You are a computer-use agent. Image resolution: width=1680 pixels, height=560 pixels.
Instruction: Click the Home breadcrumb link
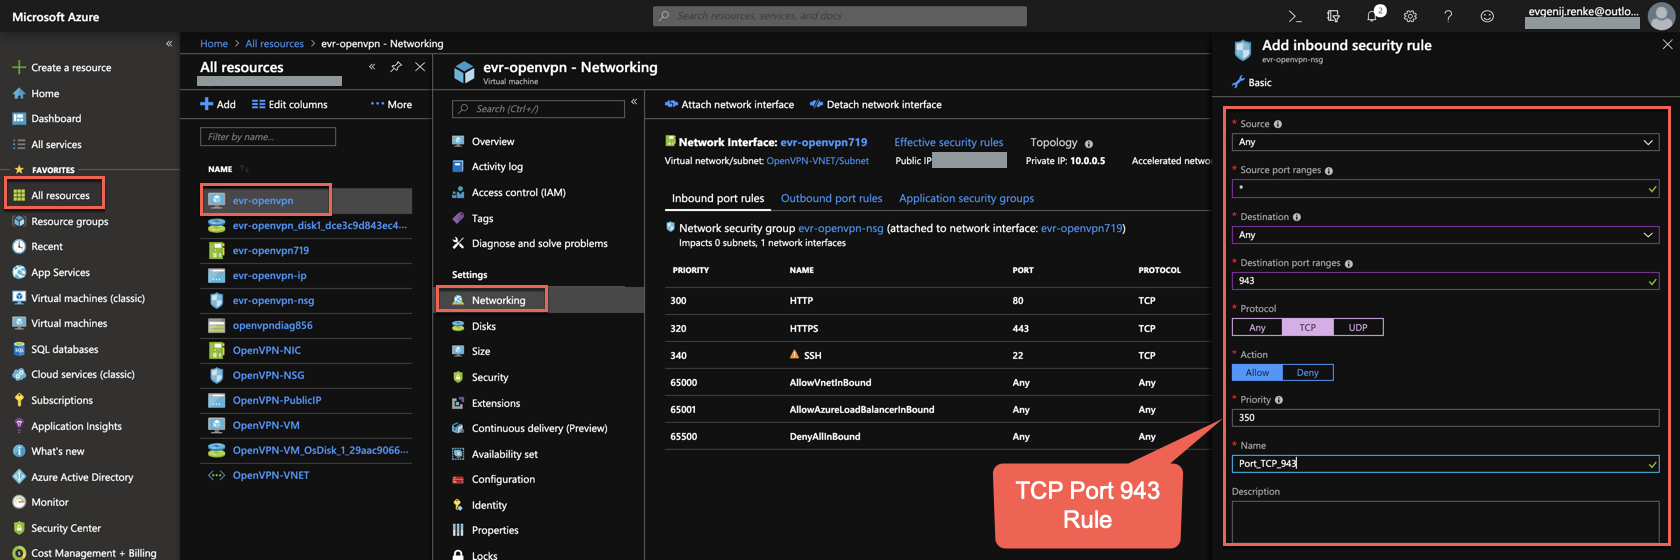[214, 44]
